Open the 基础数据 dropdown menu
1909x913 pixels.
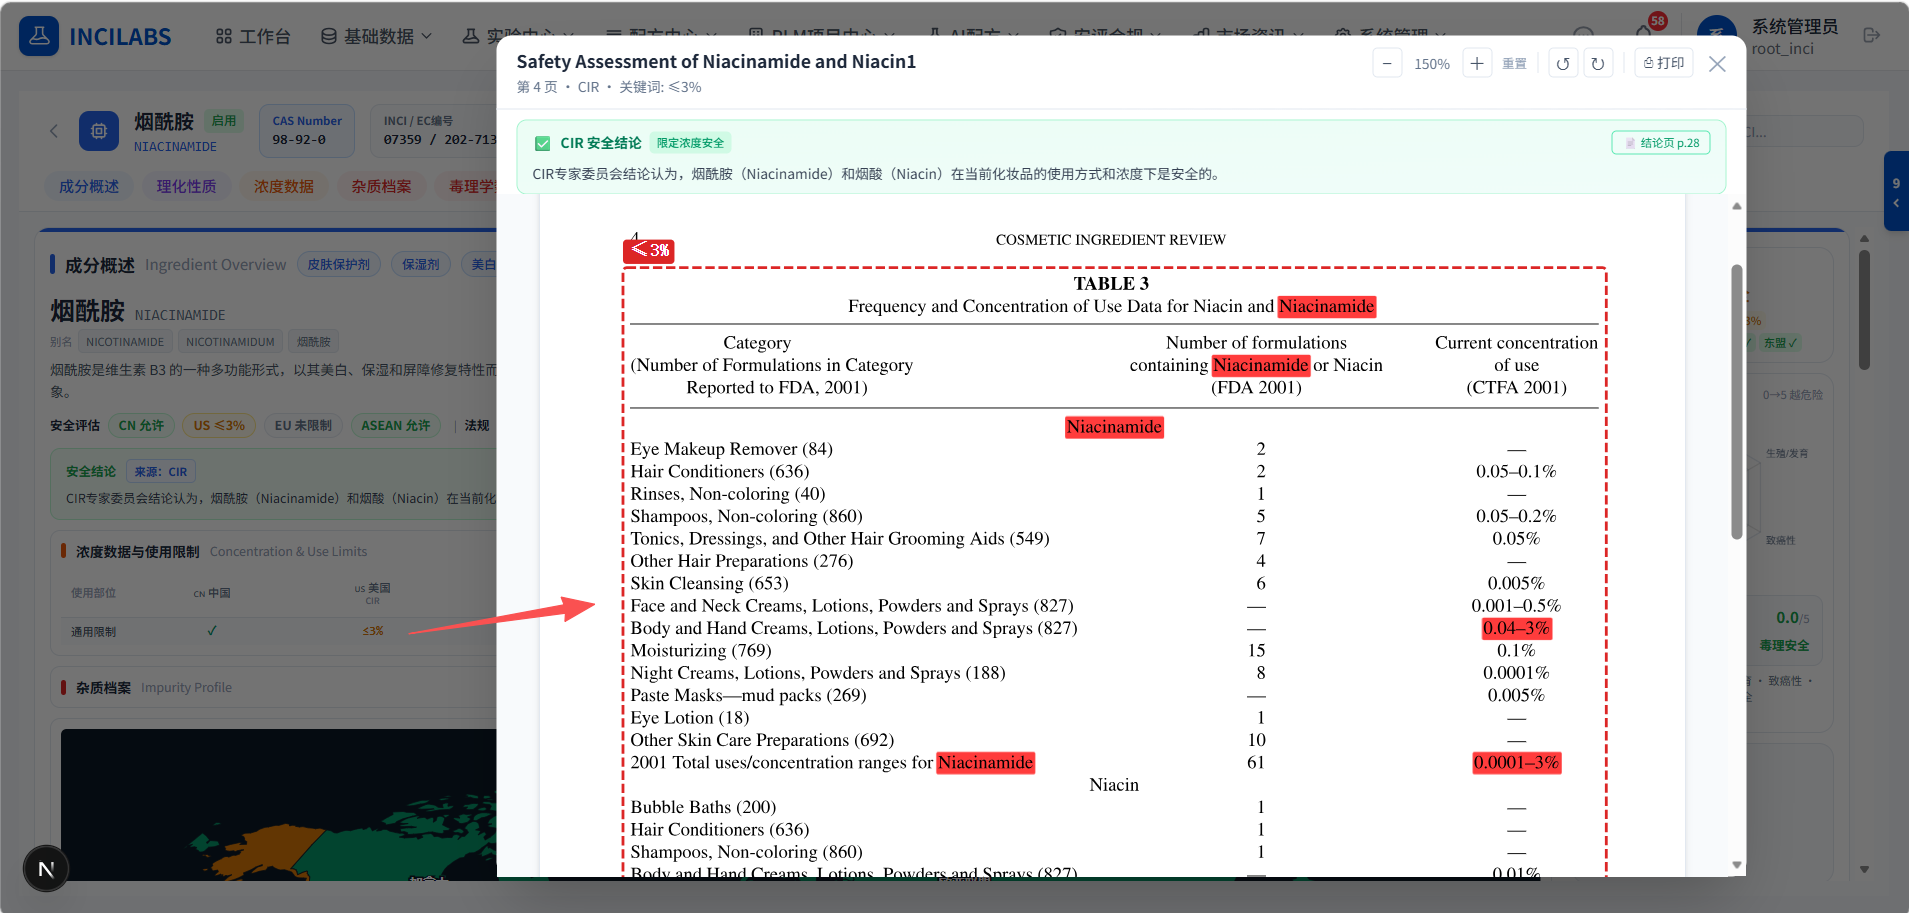(x=377, y=36)
